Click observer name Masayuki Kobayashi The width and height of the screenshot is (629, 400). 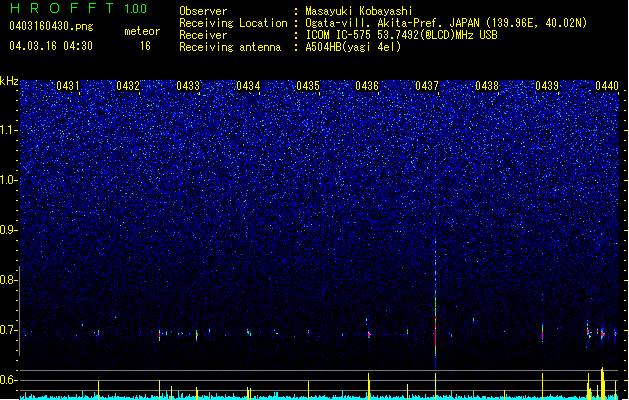pos(359,11)
